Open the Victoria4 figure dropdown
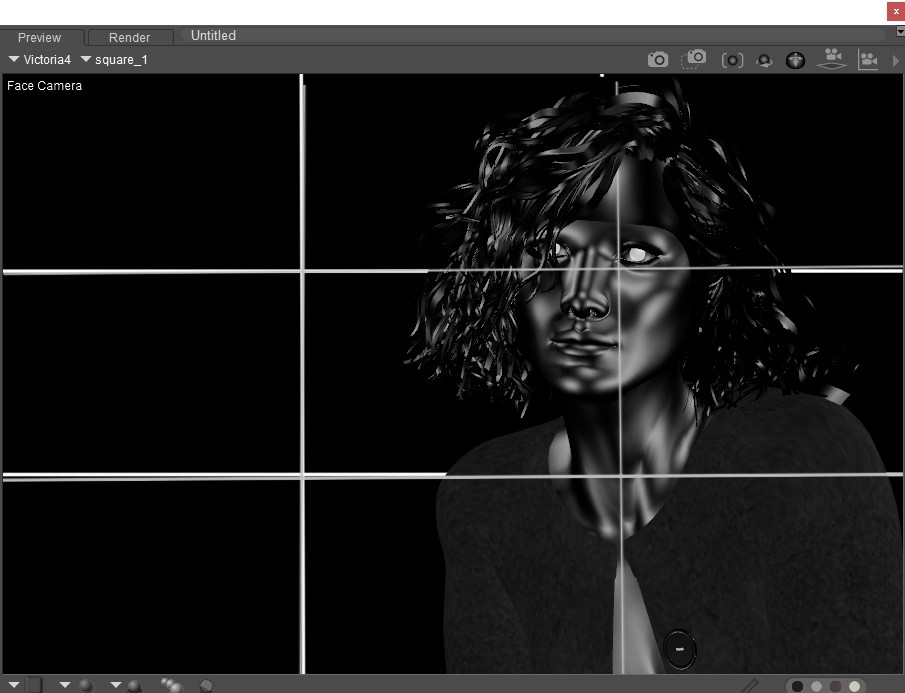This screenshot has width=905, height=693. point(40,60)
